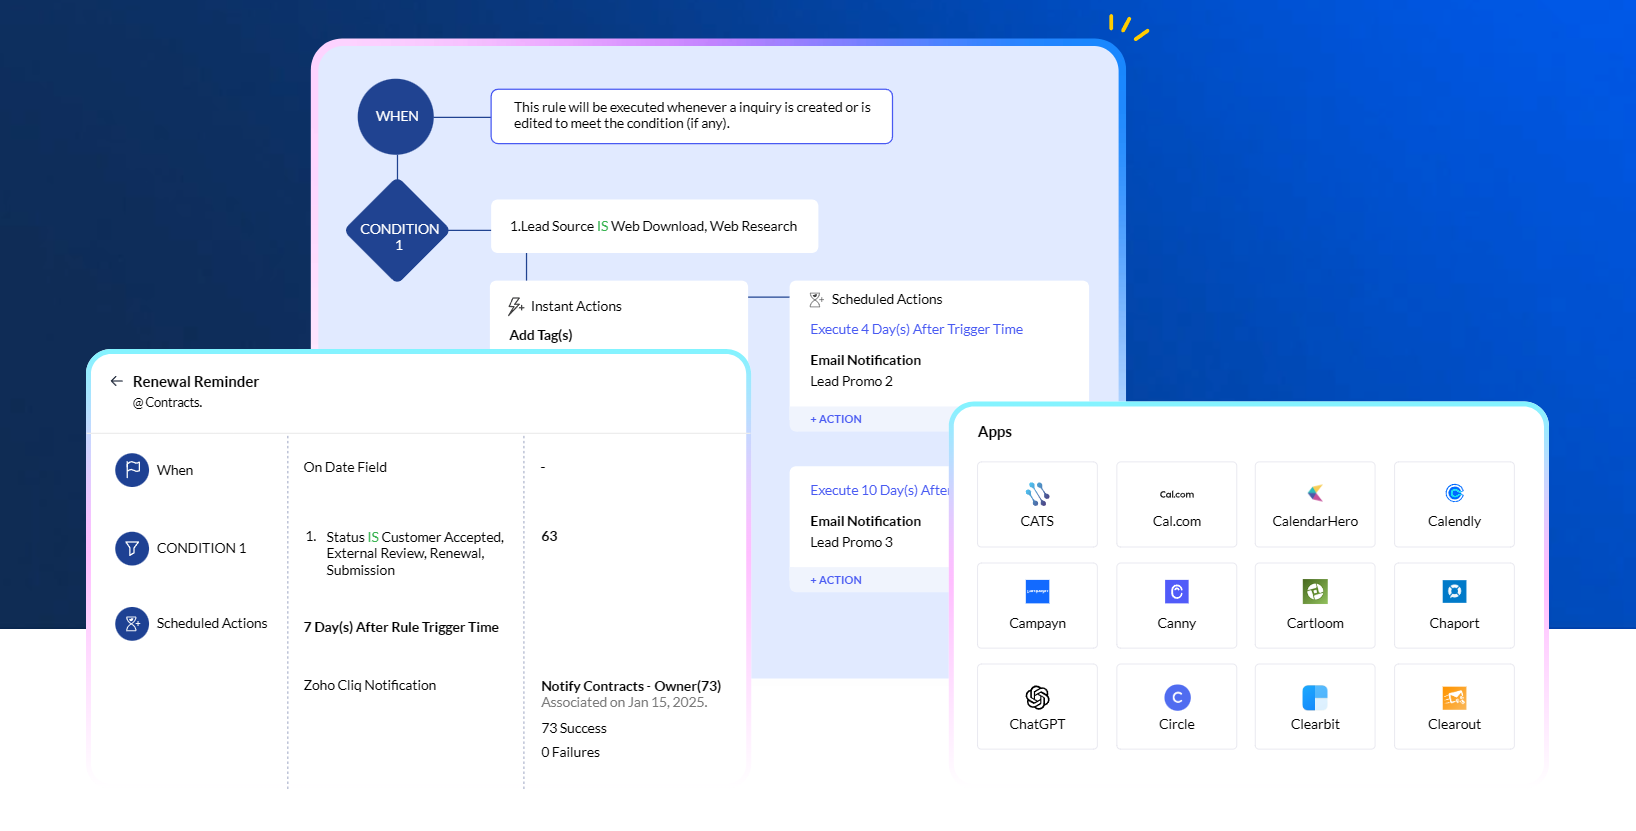Click the WHEN circle node
1636x831 pixels.
(x=396, y=116)
